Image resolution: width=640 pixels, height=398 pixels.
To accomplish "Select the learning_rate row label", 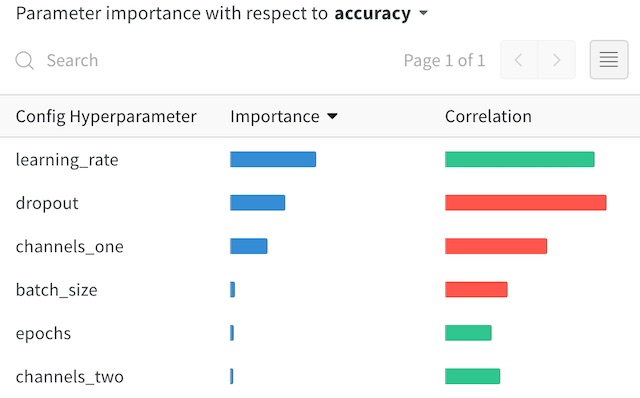I will pos(67,160).
